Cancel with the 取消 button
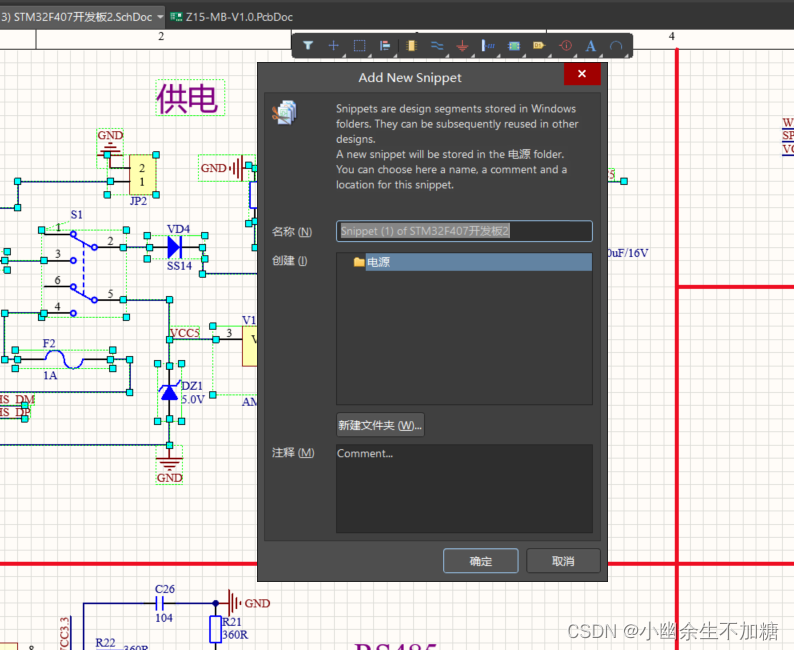This screenshot has width=794, height=650. (x=563, y=561)
